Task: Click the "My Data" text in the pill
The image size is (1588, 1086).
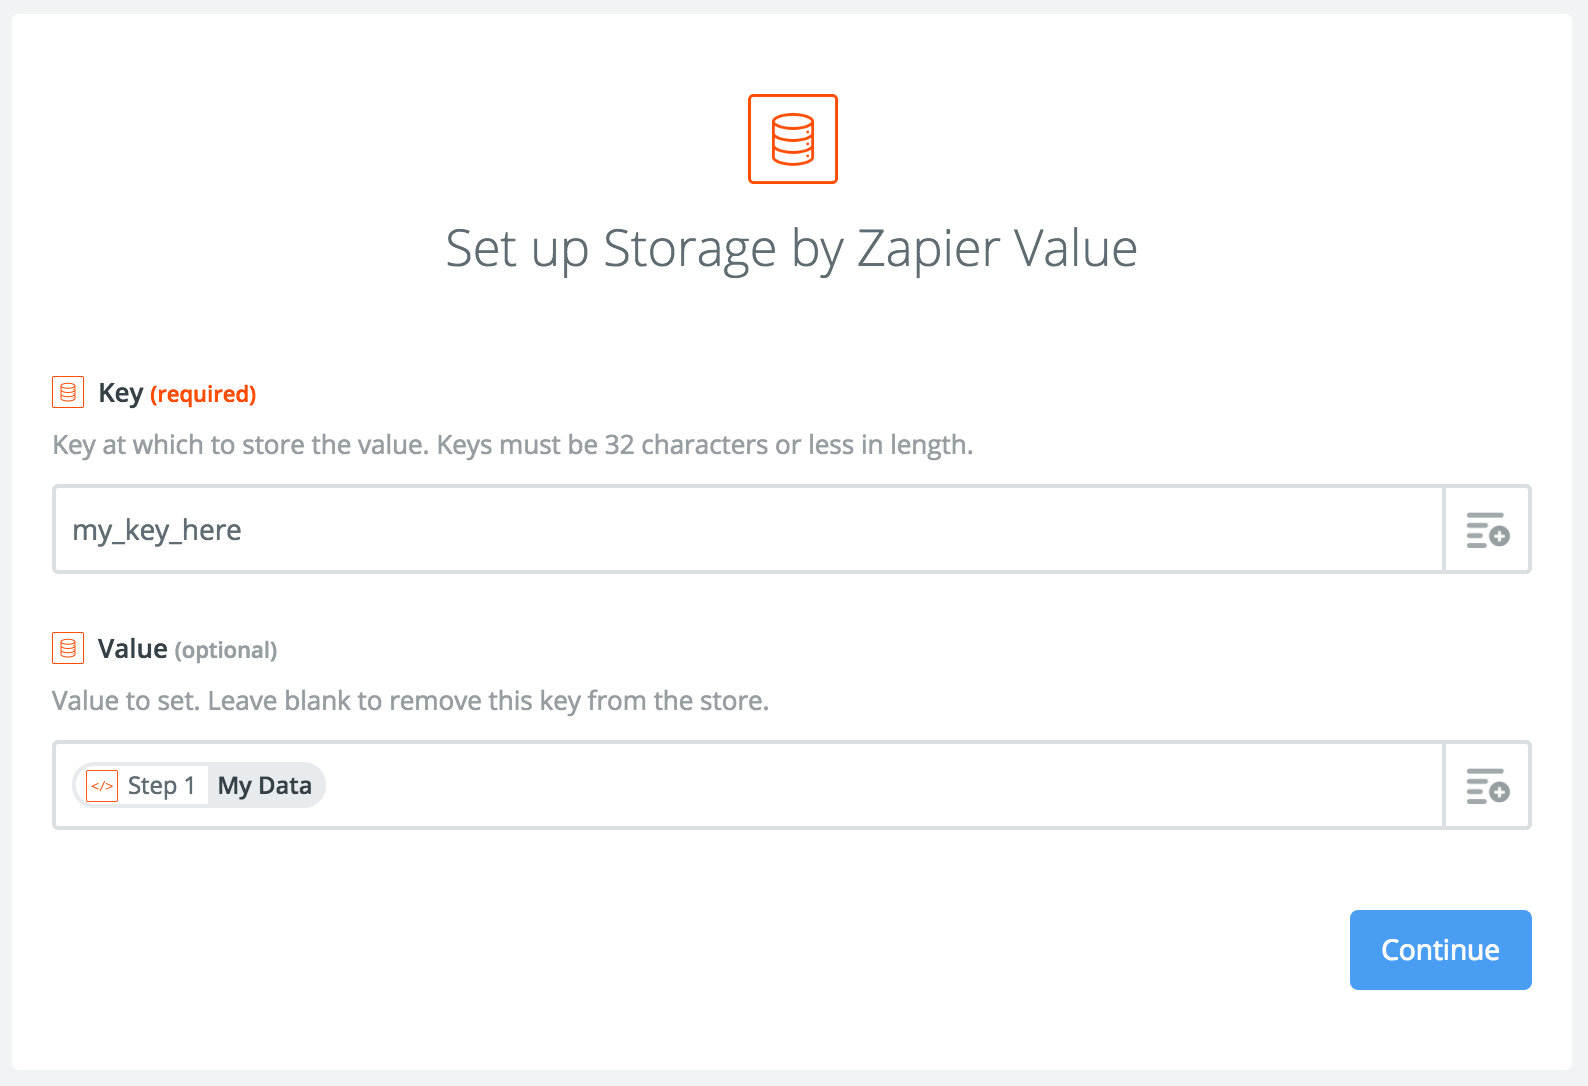Action: click(x=265, y=786)
